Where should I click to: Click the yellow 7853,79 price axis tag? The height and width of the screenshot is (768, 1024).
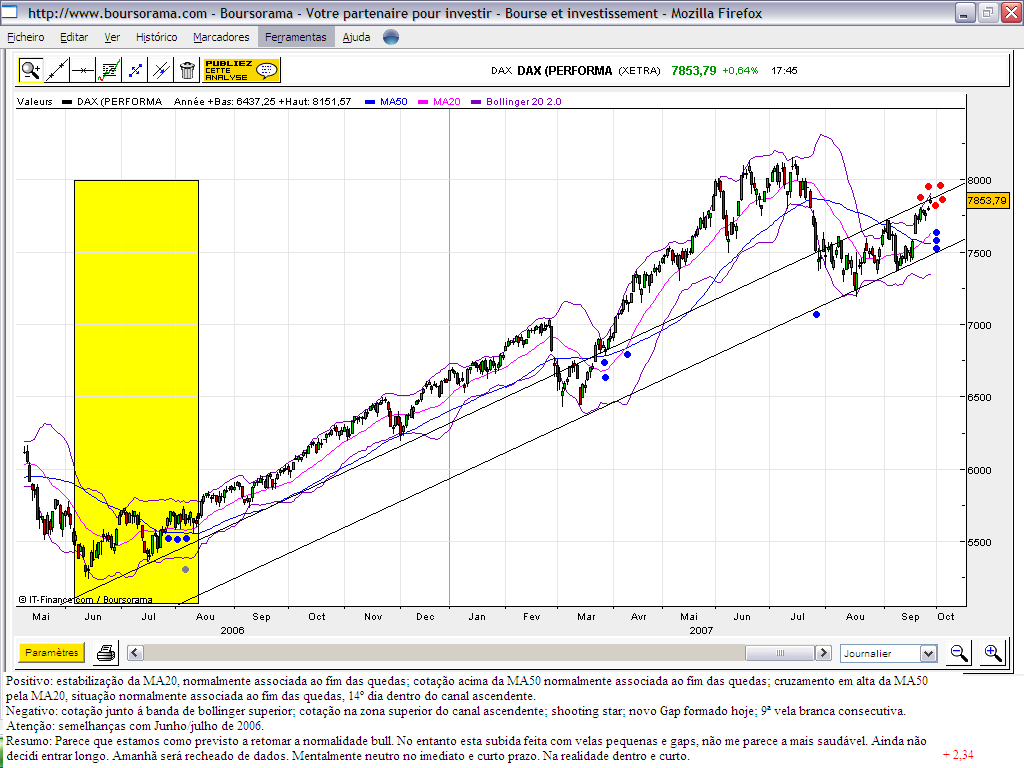(x=987, y=200)
